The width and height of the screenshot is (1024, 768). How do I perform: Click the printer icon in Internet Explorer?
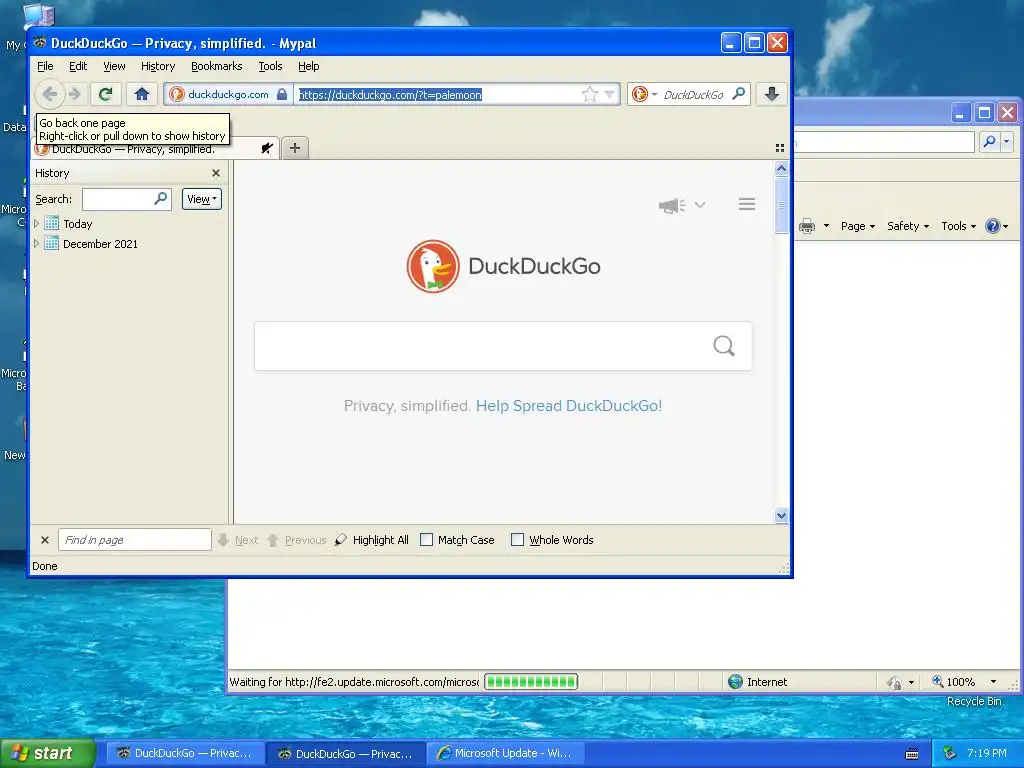(807, 226)
